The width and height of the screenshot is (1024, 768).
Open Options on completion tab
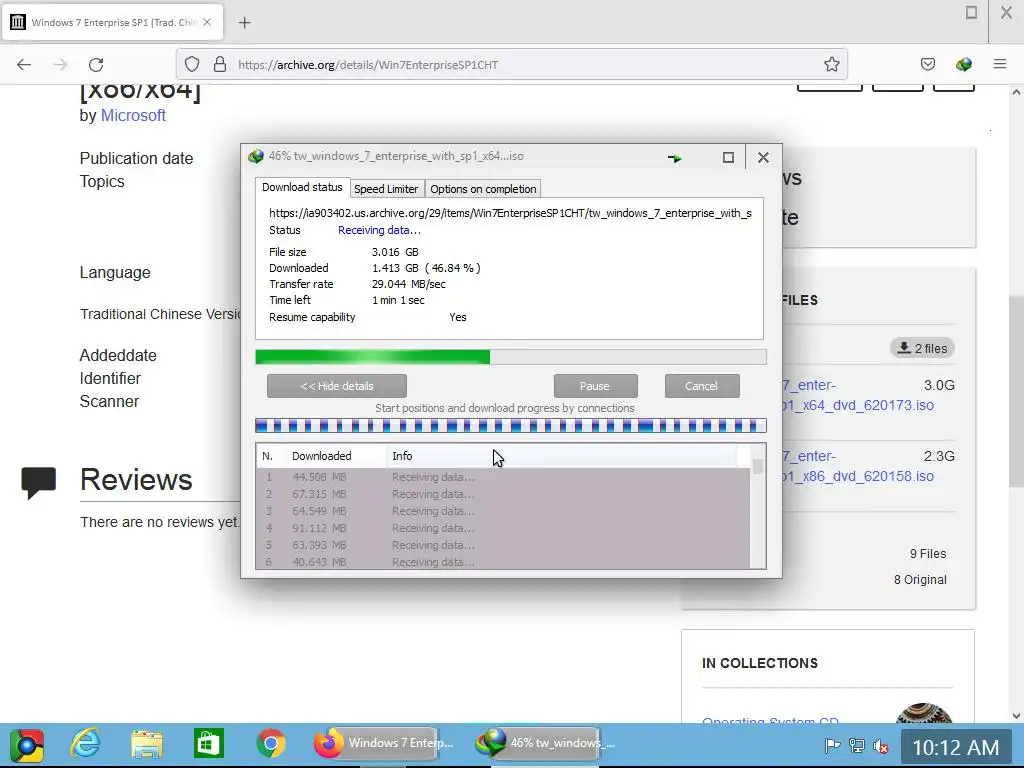click(483, 189)
